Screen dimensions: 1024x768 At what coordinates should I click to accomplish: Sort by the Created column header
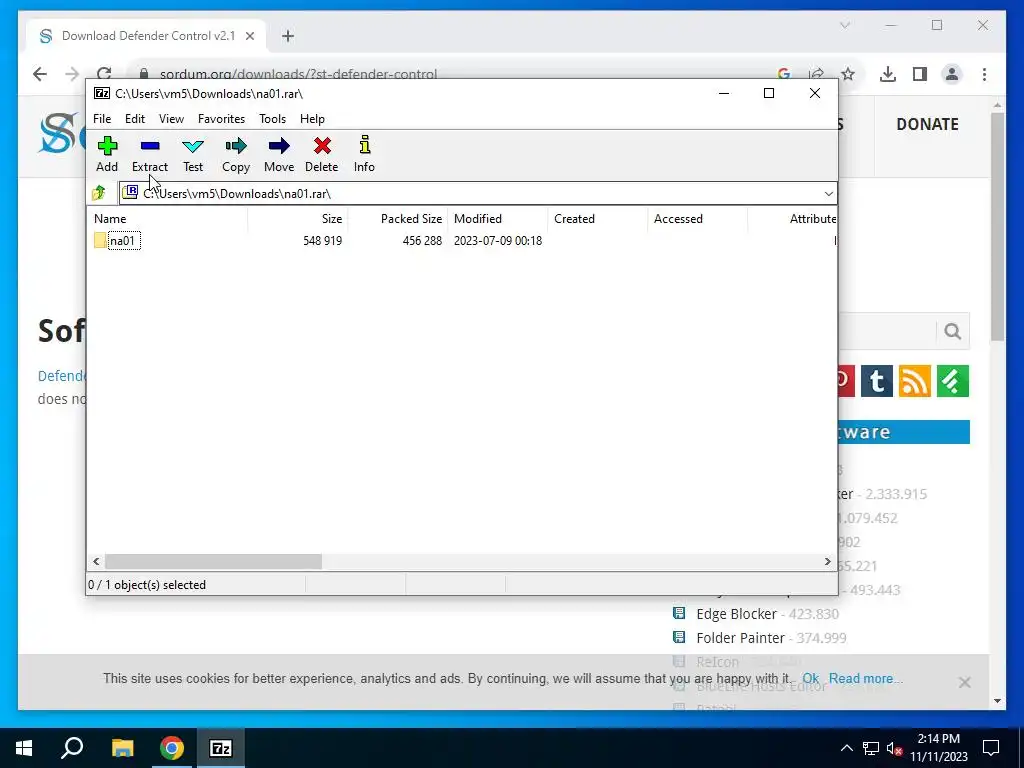pyautogui.click(x=598, y=219)
